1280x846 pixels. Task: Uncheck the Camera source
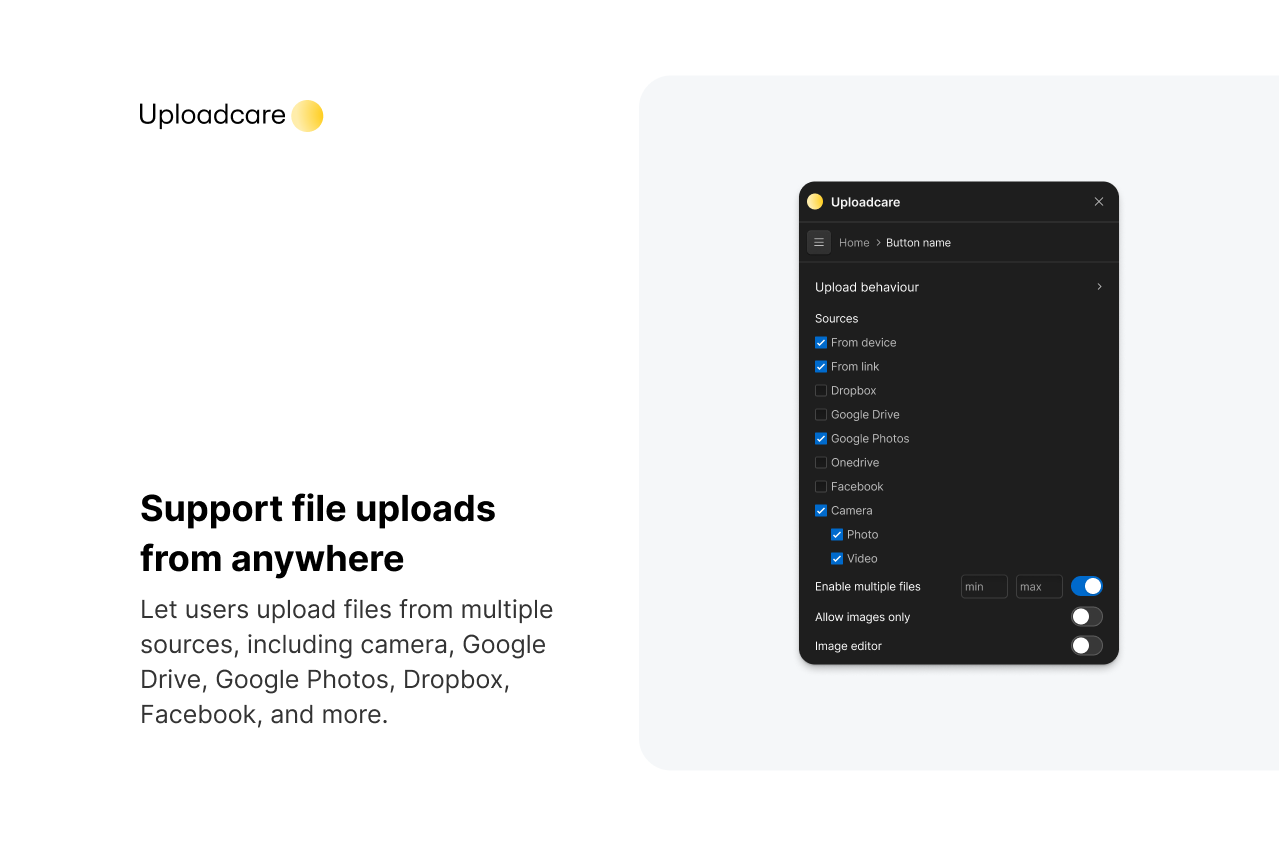pyautogui.click(x=821, y=510)
